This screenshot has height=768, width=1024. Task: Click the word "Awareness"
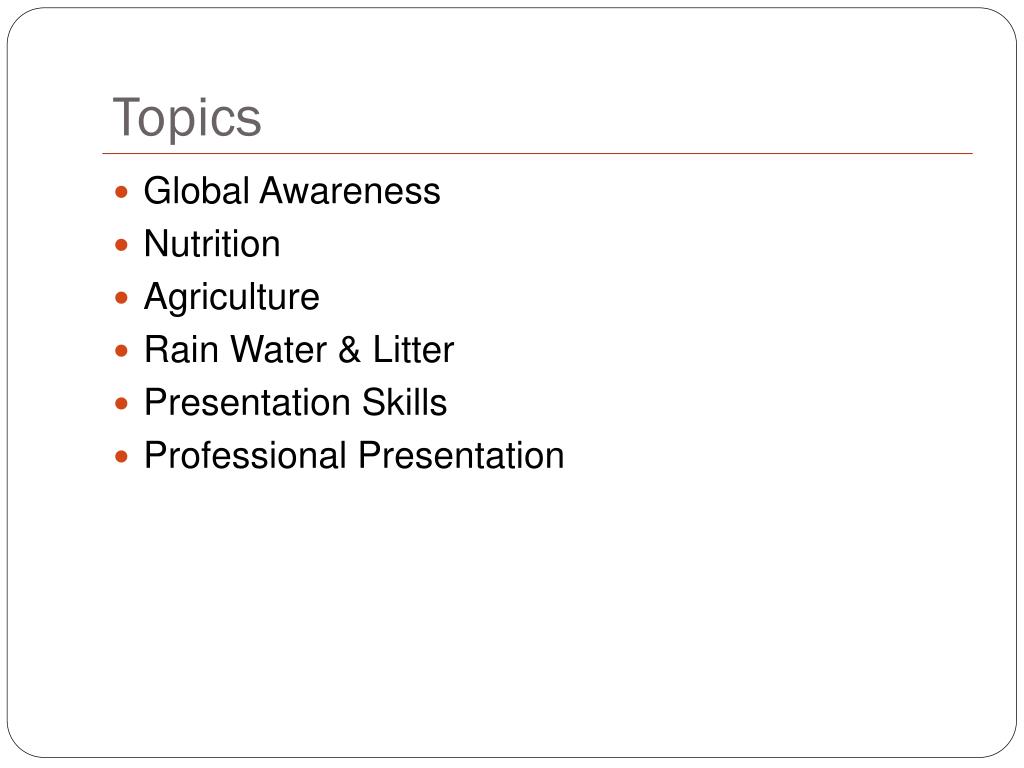pos(350,191)
